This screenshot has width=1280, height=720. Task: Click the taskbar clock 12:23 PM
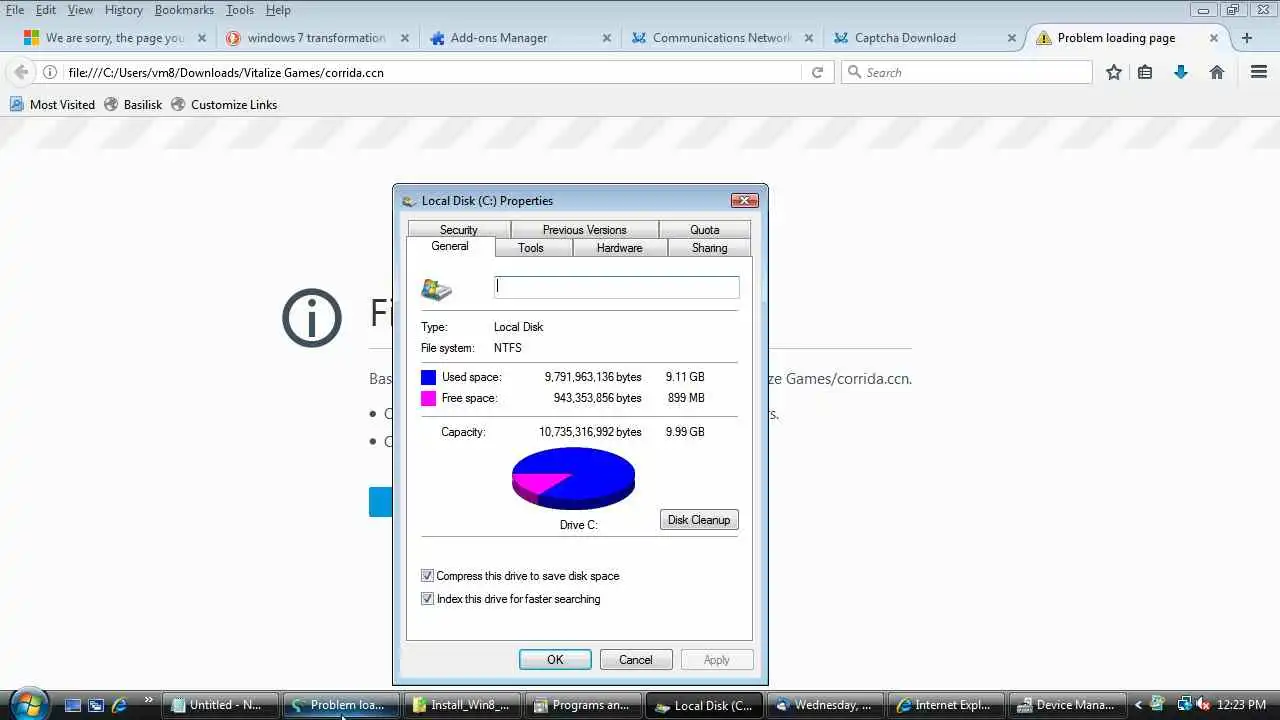pos(1242,705)
